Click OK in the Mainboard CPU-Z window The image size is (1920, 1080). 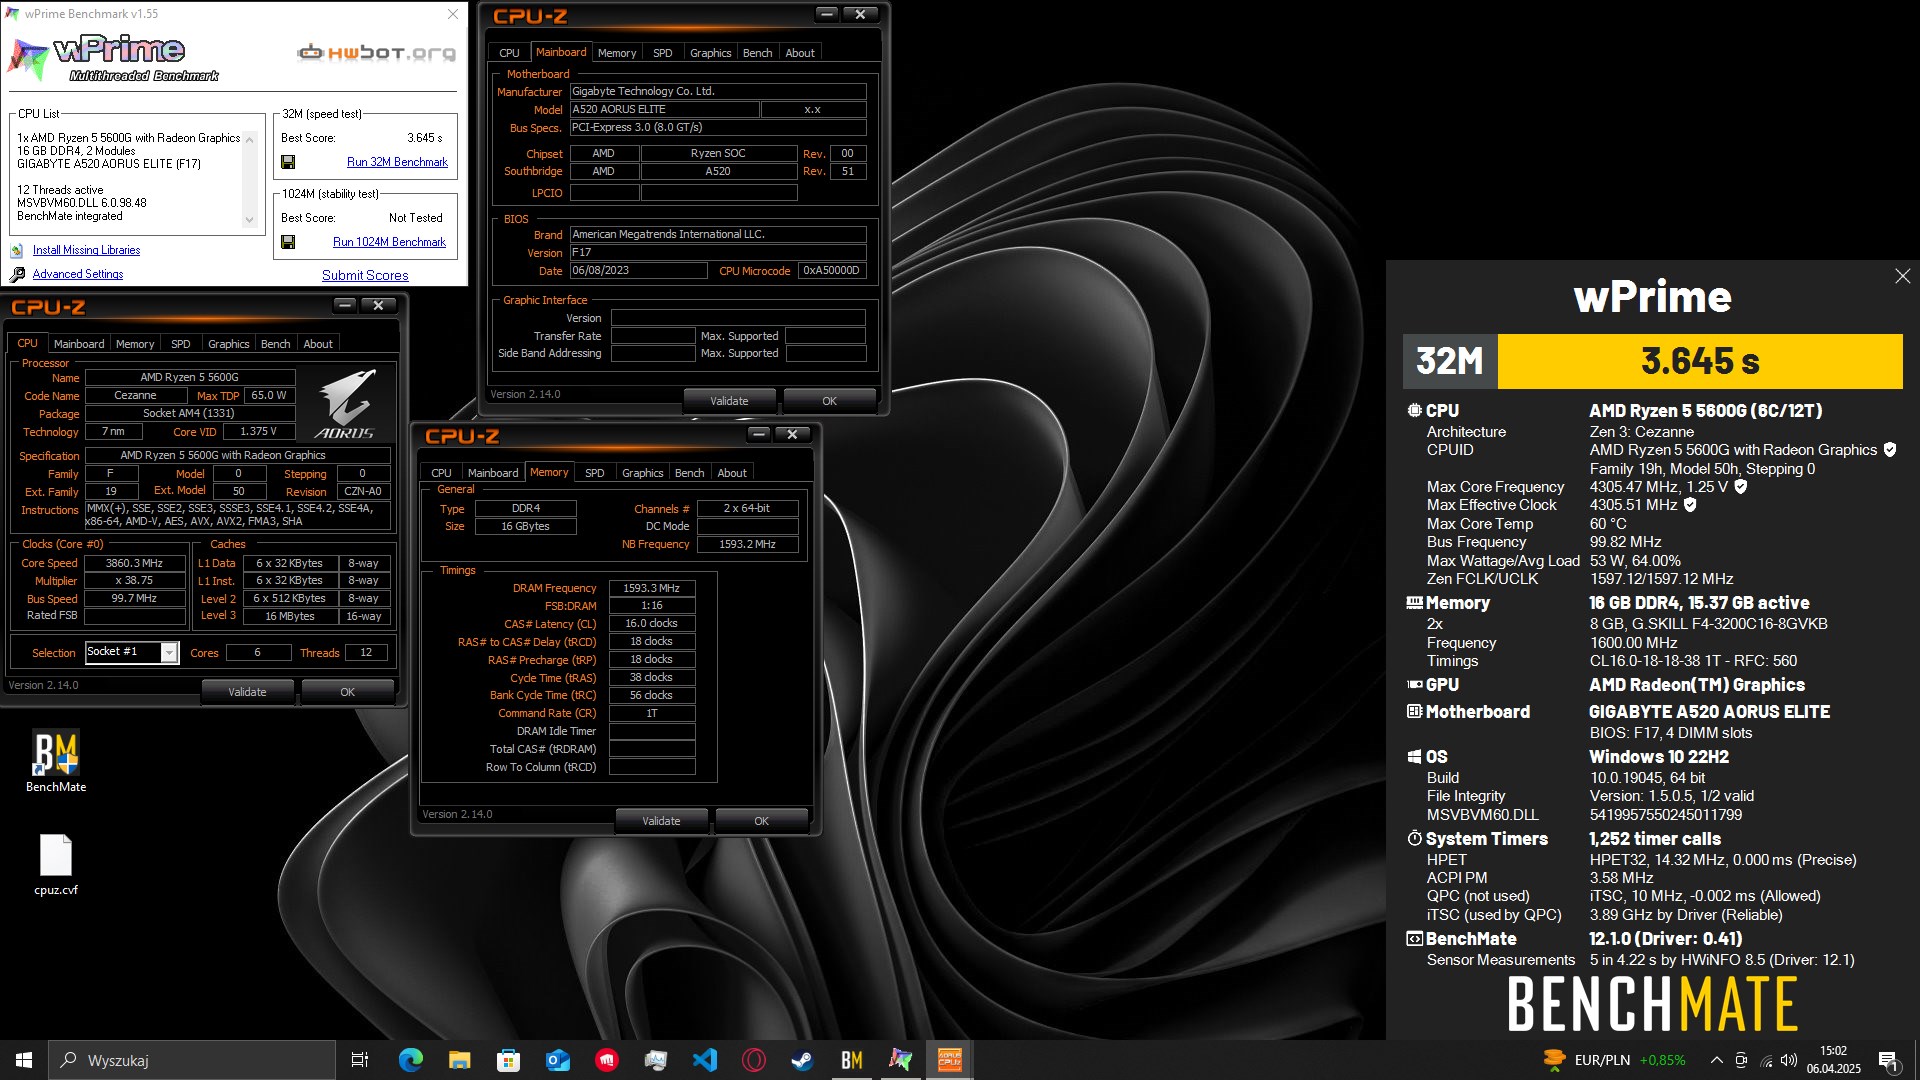click(829, 401)
